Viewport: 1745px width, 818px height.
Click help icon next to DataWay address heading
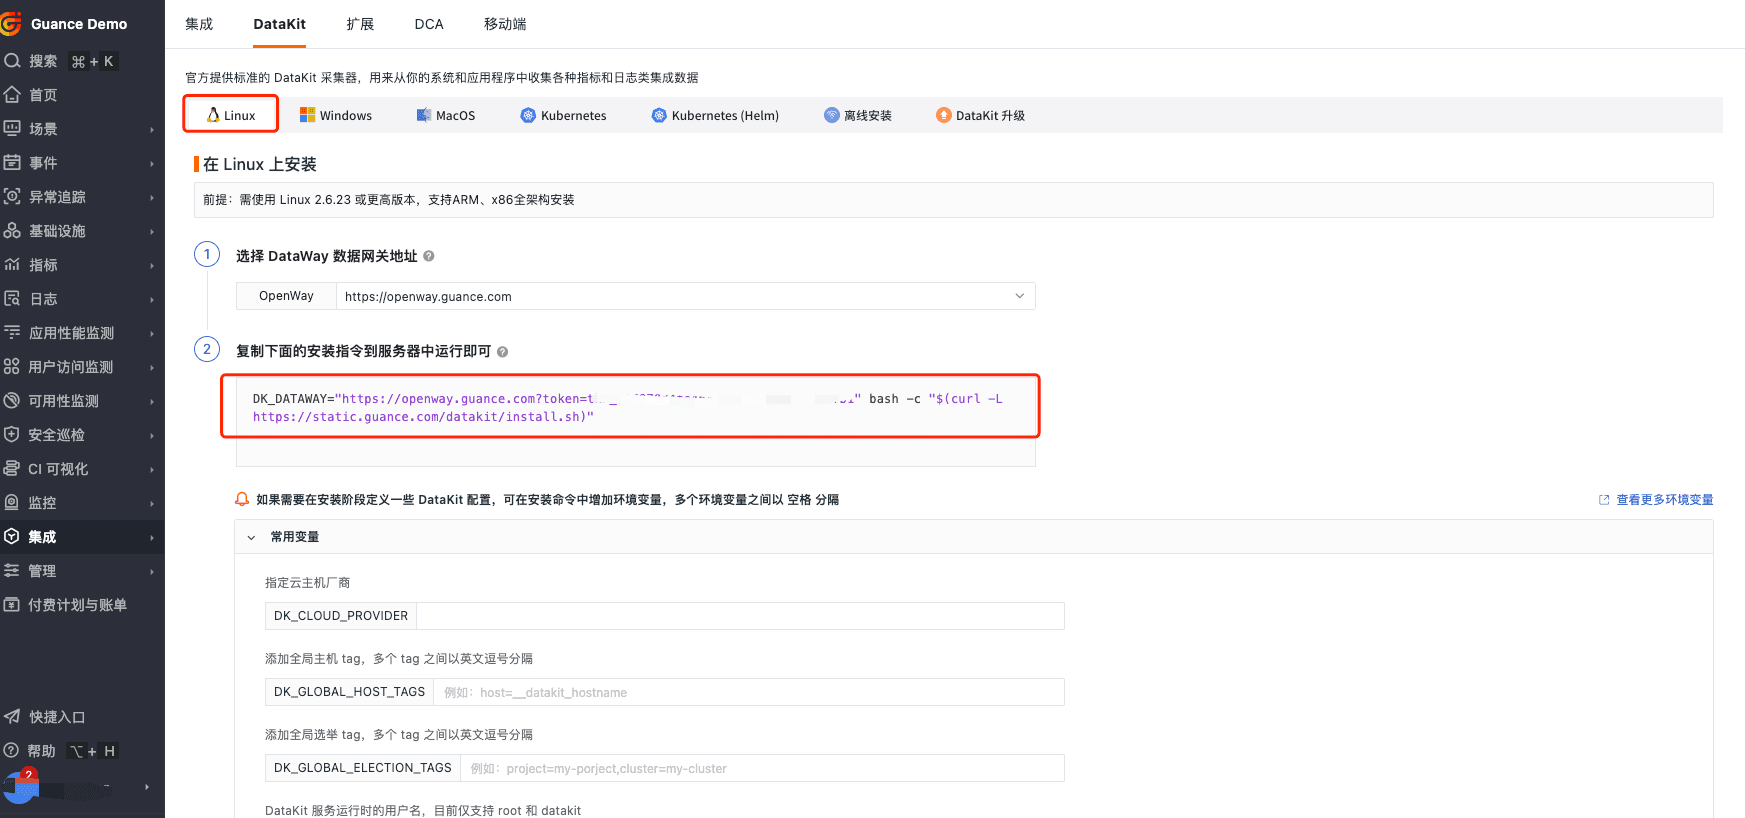[429, 256]
